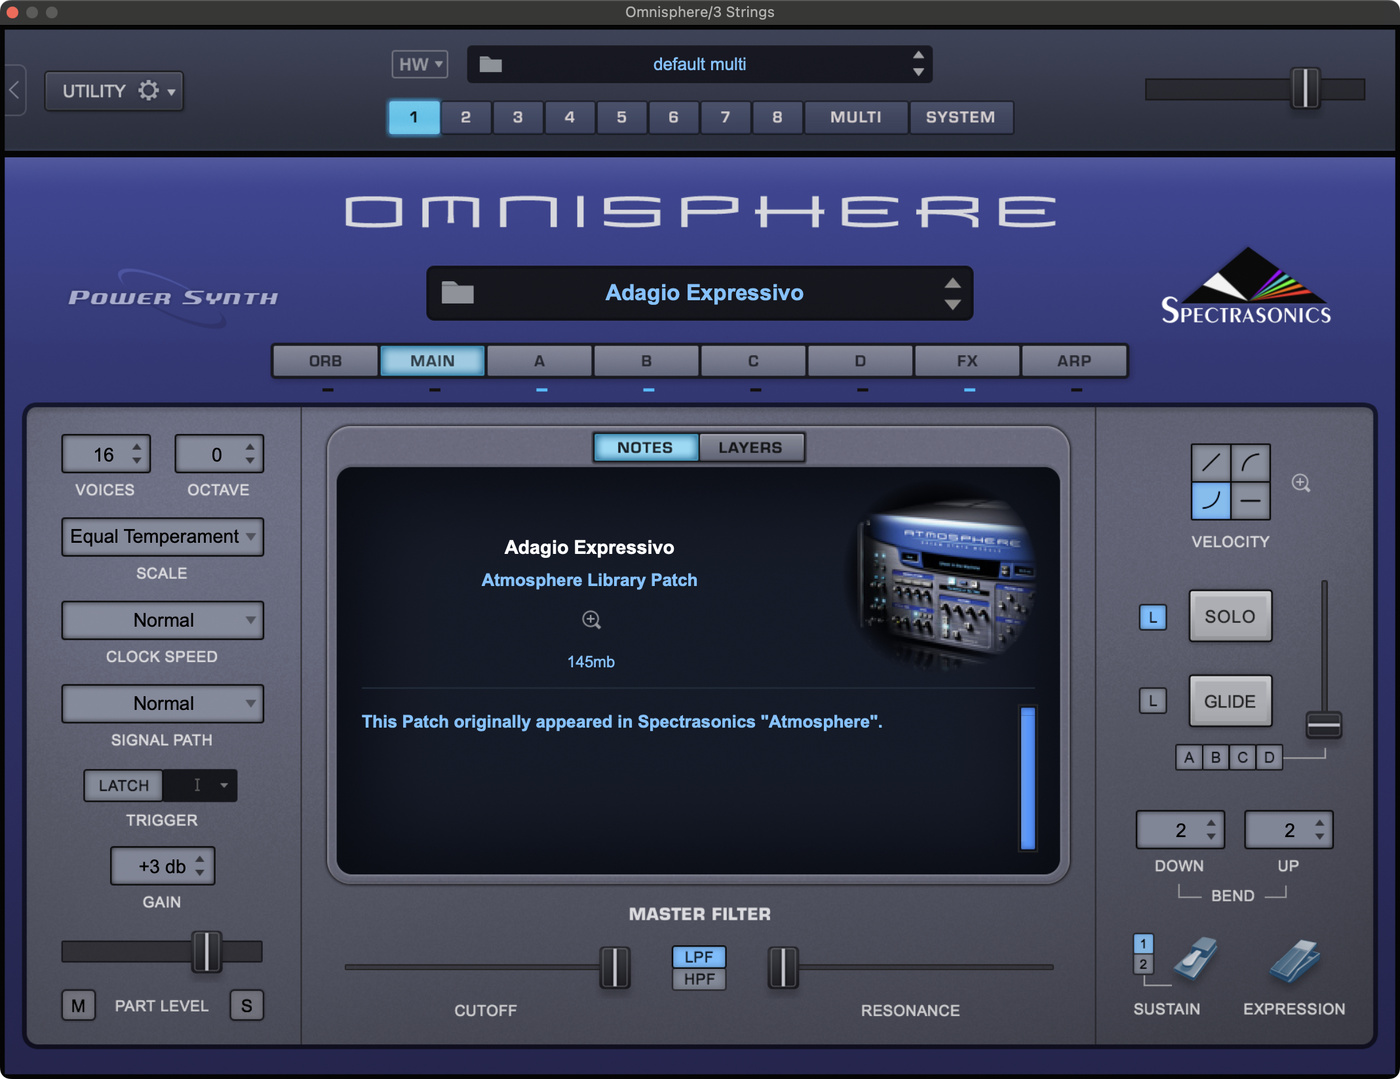Select part 1 button
This screenshot has width=1400, height=1079.
(413, 117)
